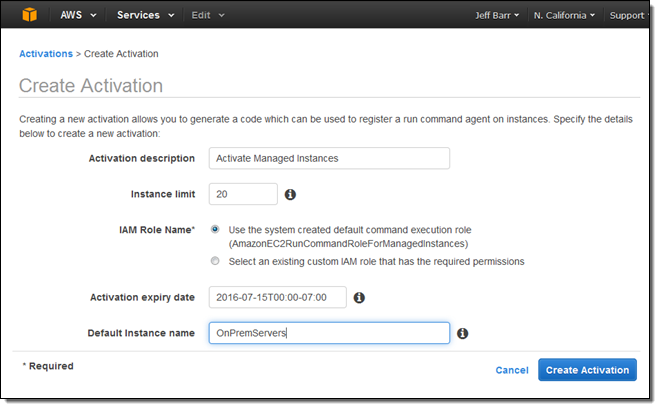Click info icon beside Default Instance name
The height and width of the screenshot is (409, 660).
click(x=463, y=333)
